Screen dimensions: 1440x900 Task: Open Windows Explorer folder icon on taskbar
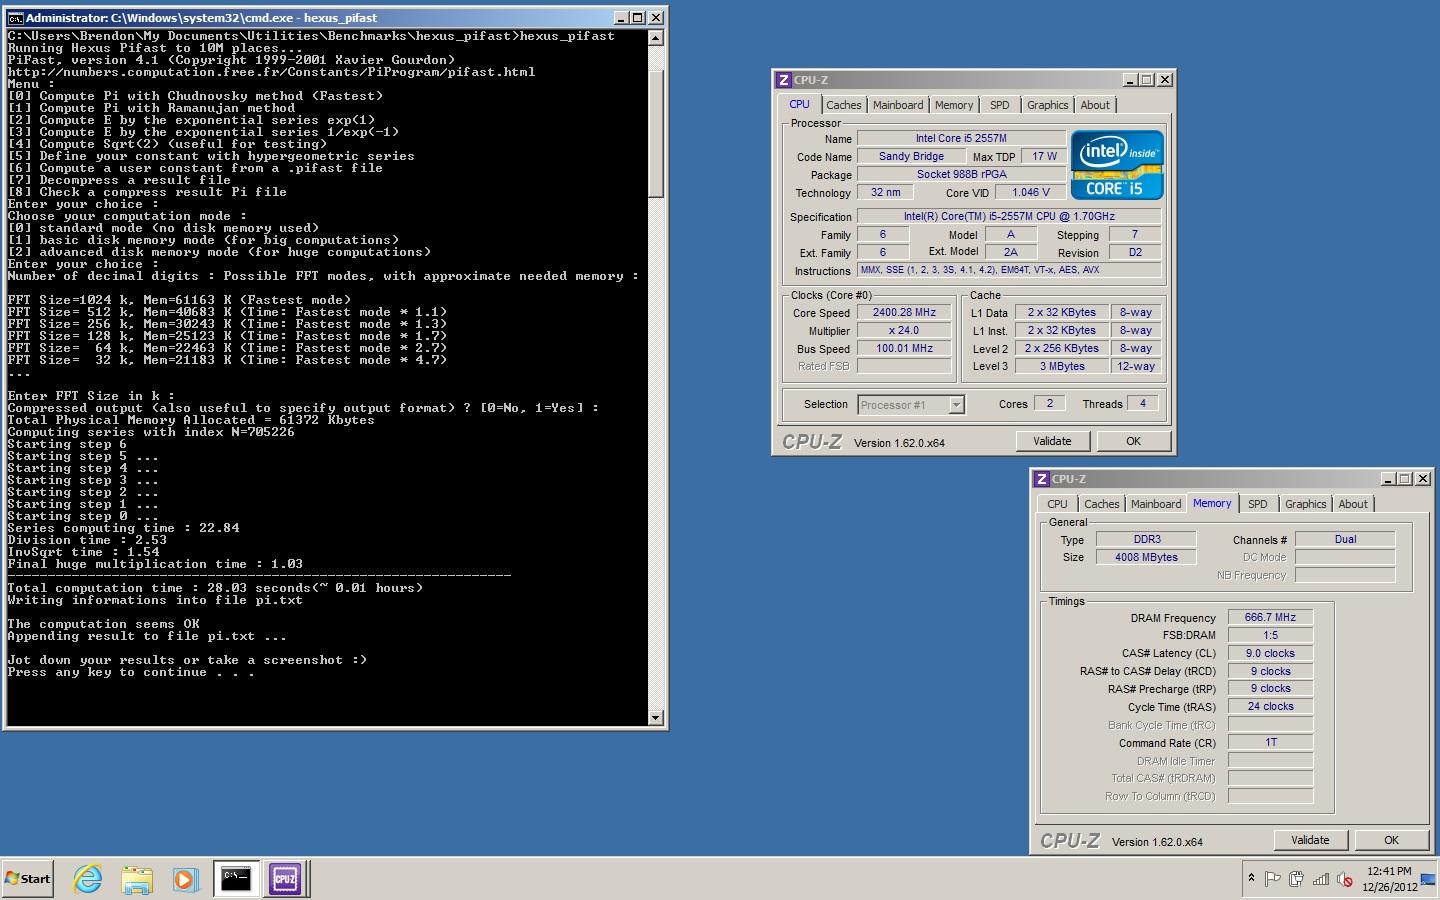point(137,879)
